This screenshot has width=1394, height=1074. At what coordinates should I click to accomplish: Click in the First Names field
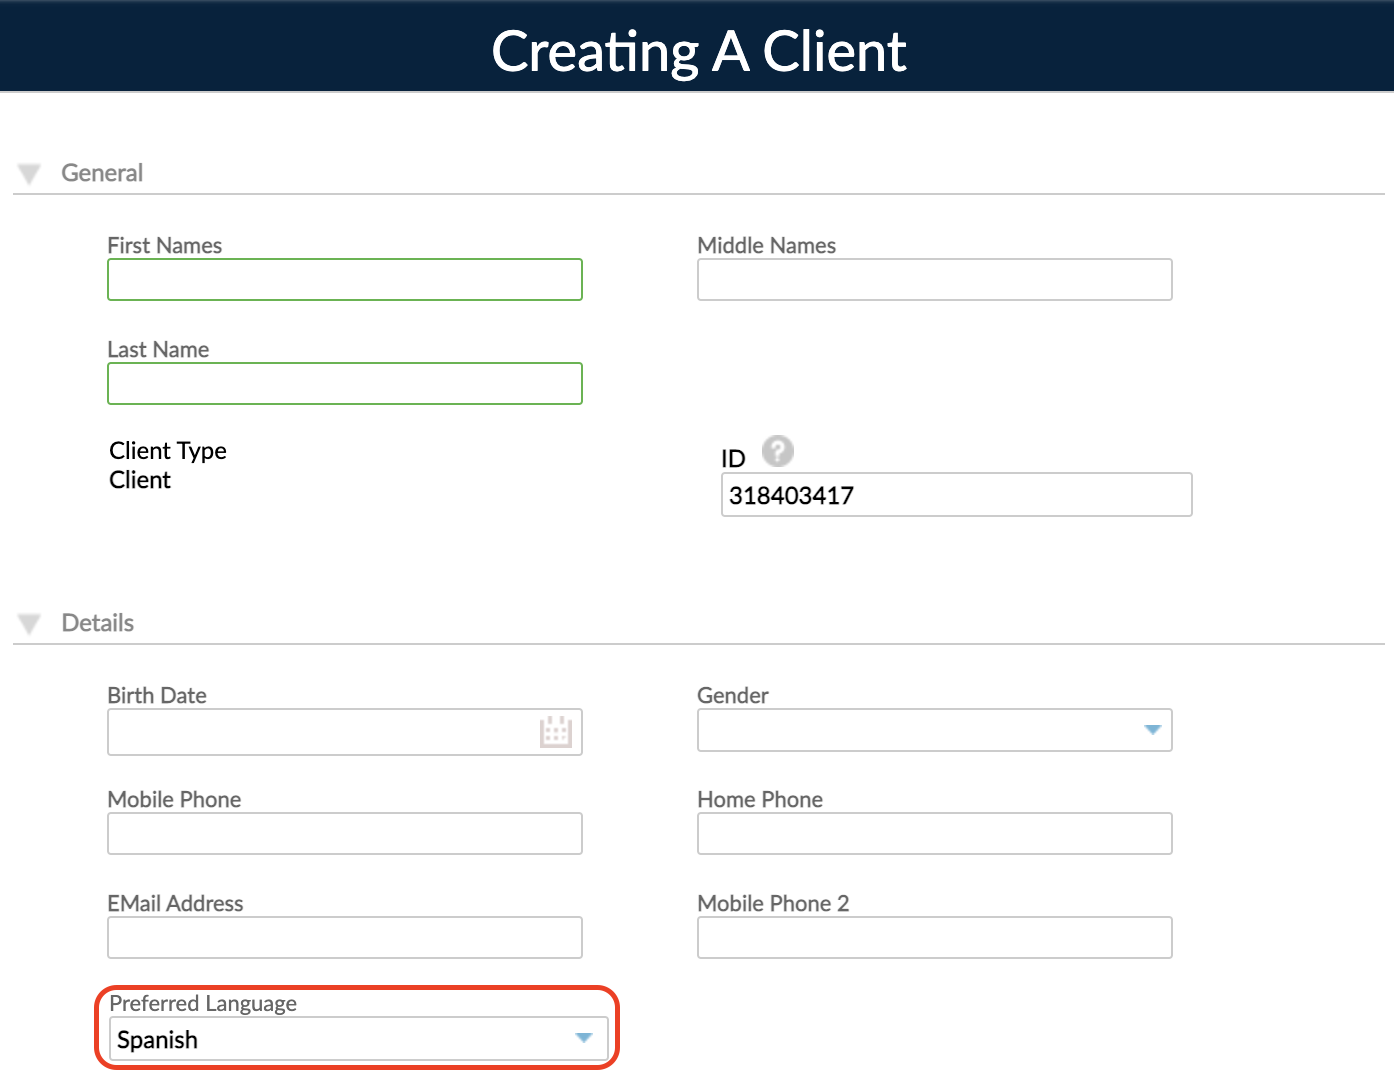(344, 280)
